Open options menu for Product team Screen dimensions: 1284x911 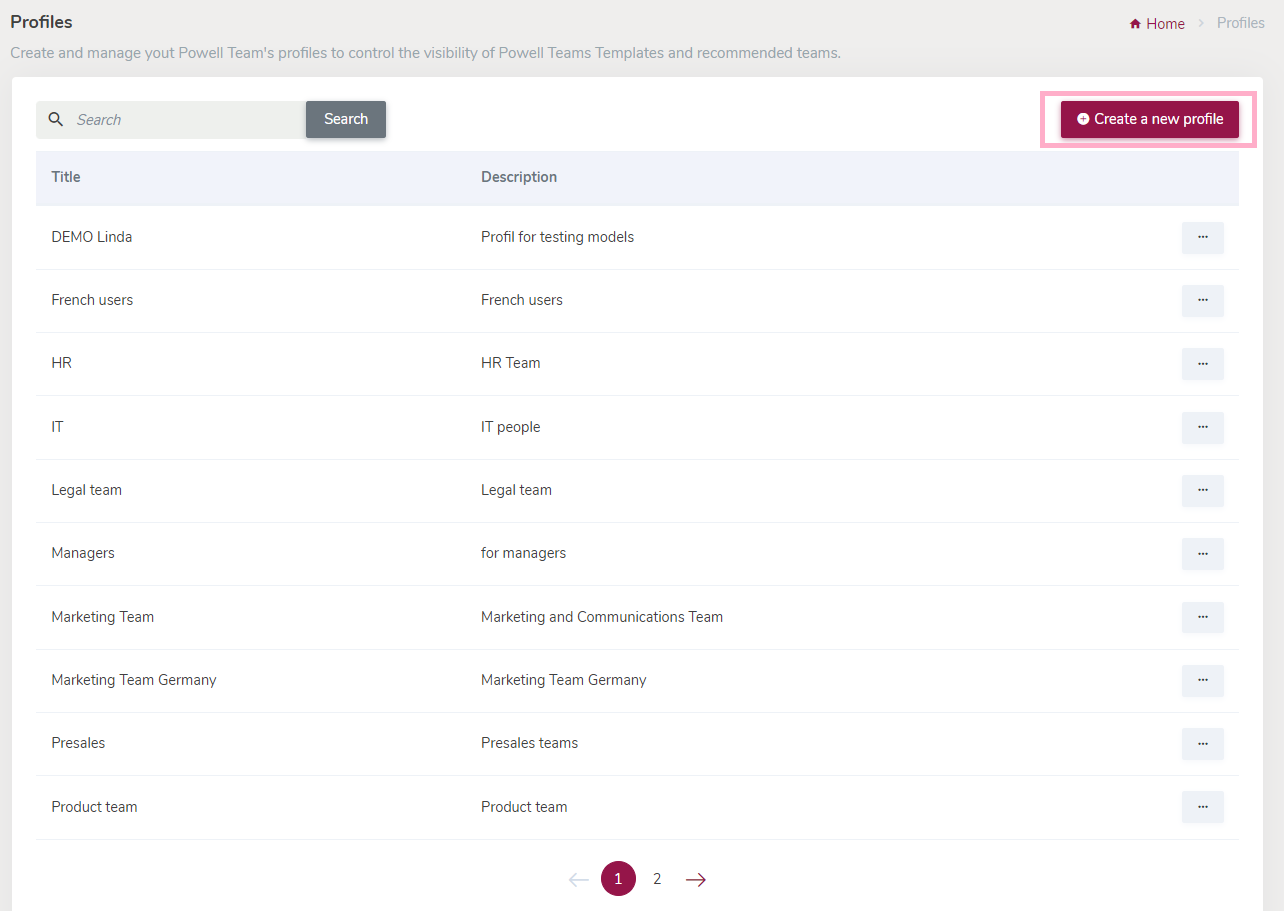pos(1203,807)
